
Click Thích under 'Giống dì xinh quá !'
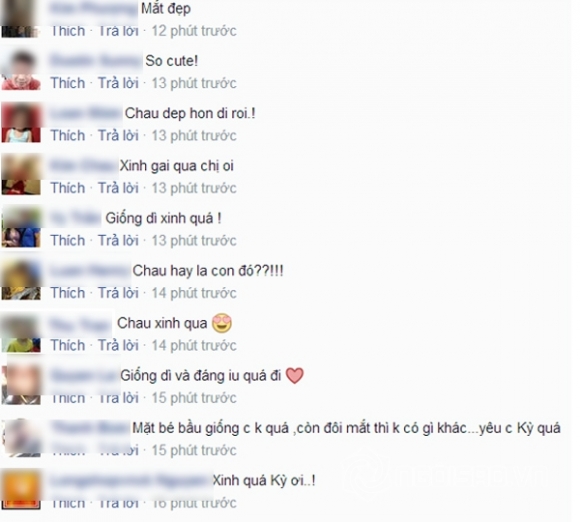point(68,240)
